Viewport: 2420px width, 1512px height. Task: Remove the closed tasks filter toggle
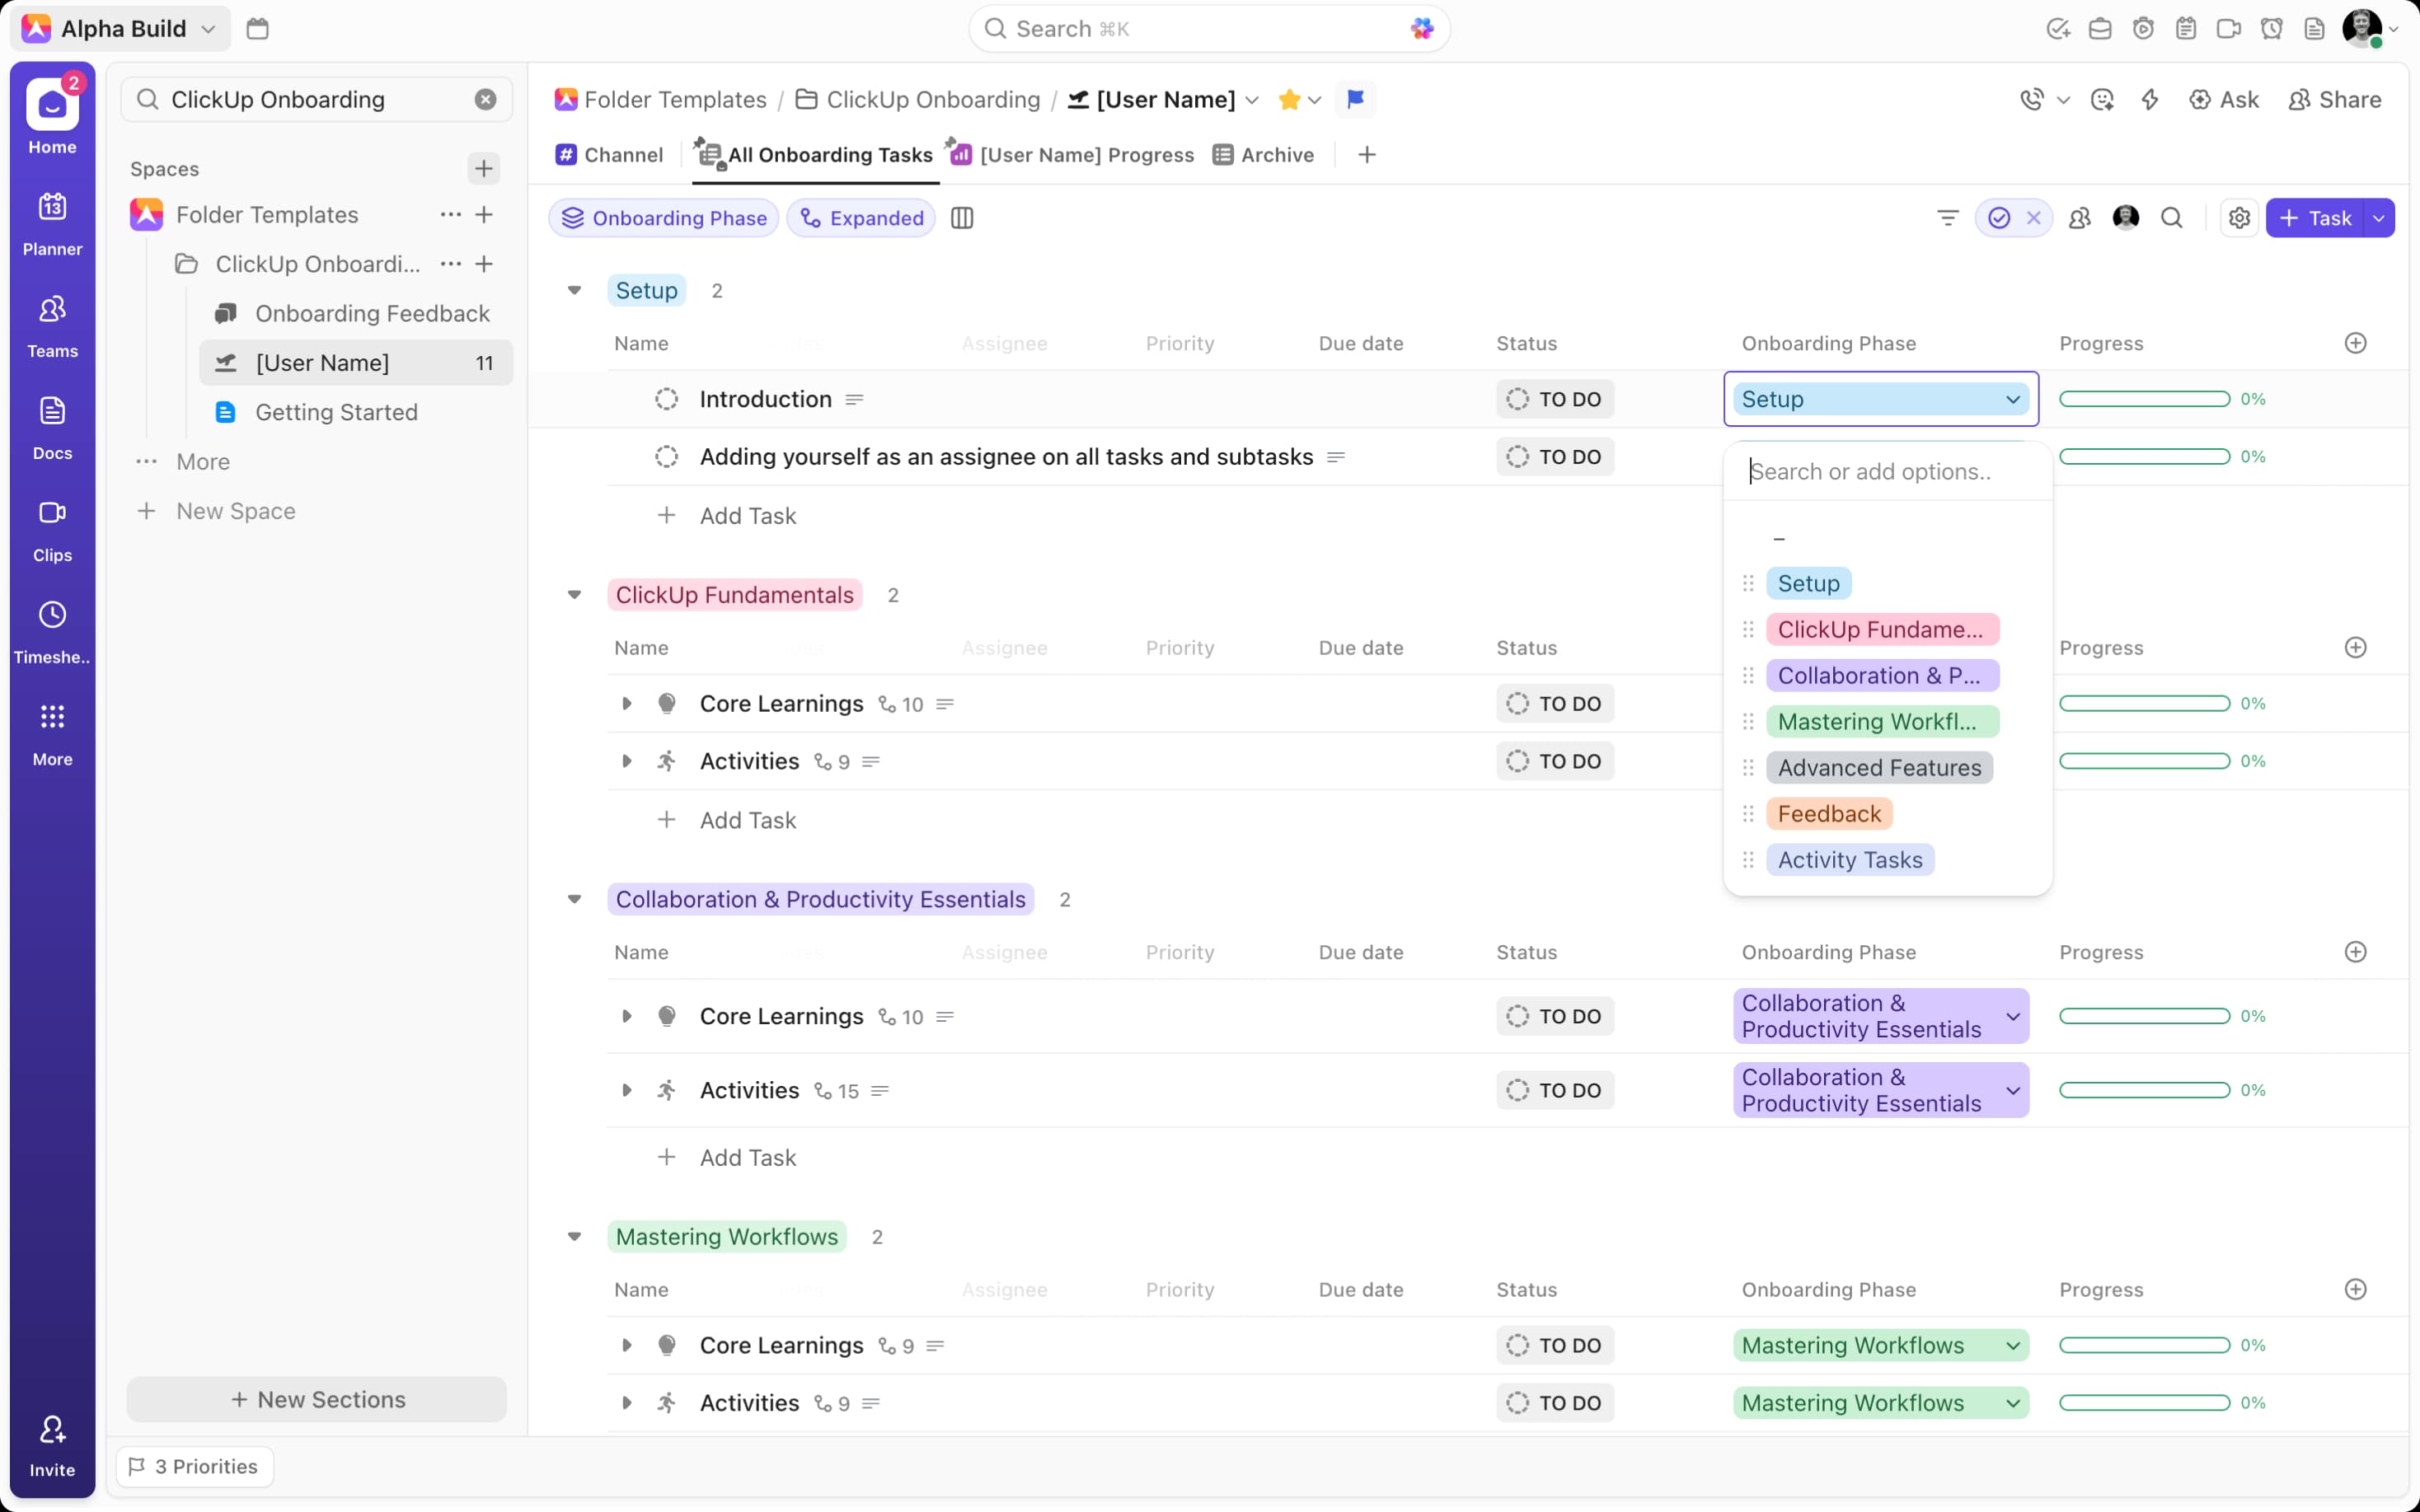(2033, 218)
